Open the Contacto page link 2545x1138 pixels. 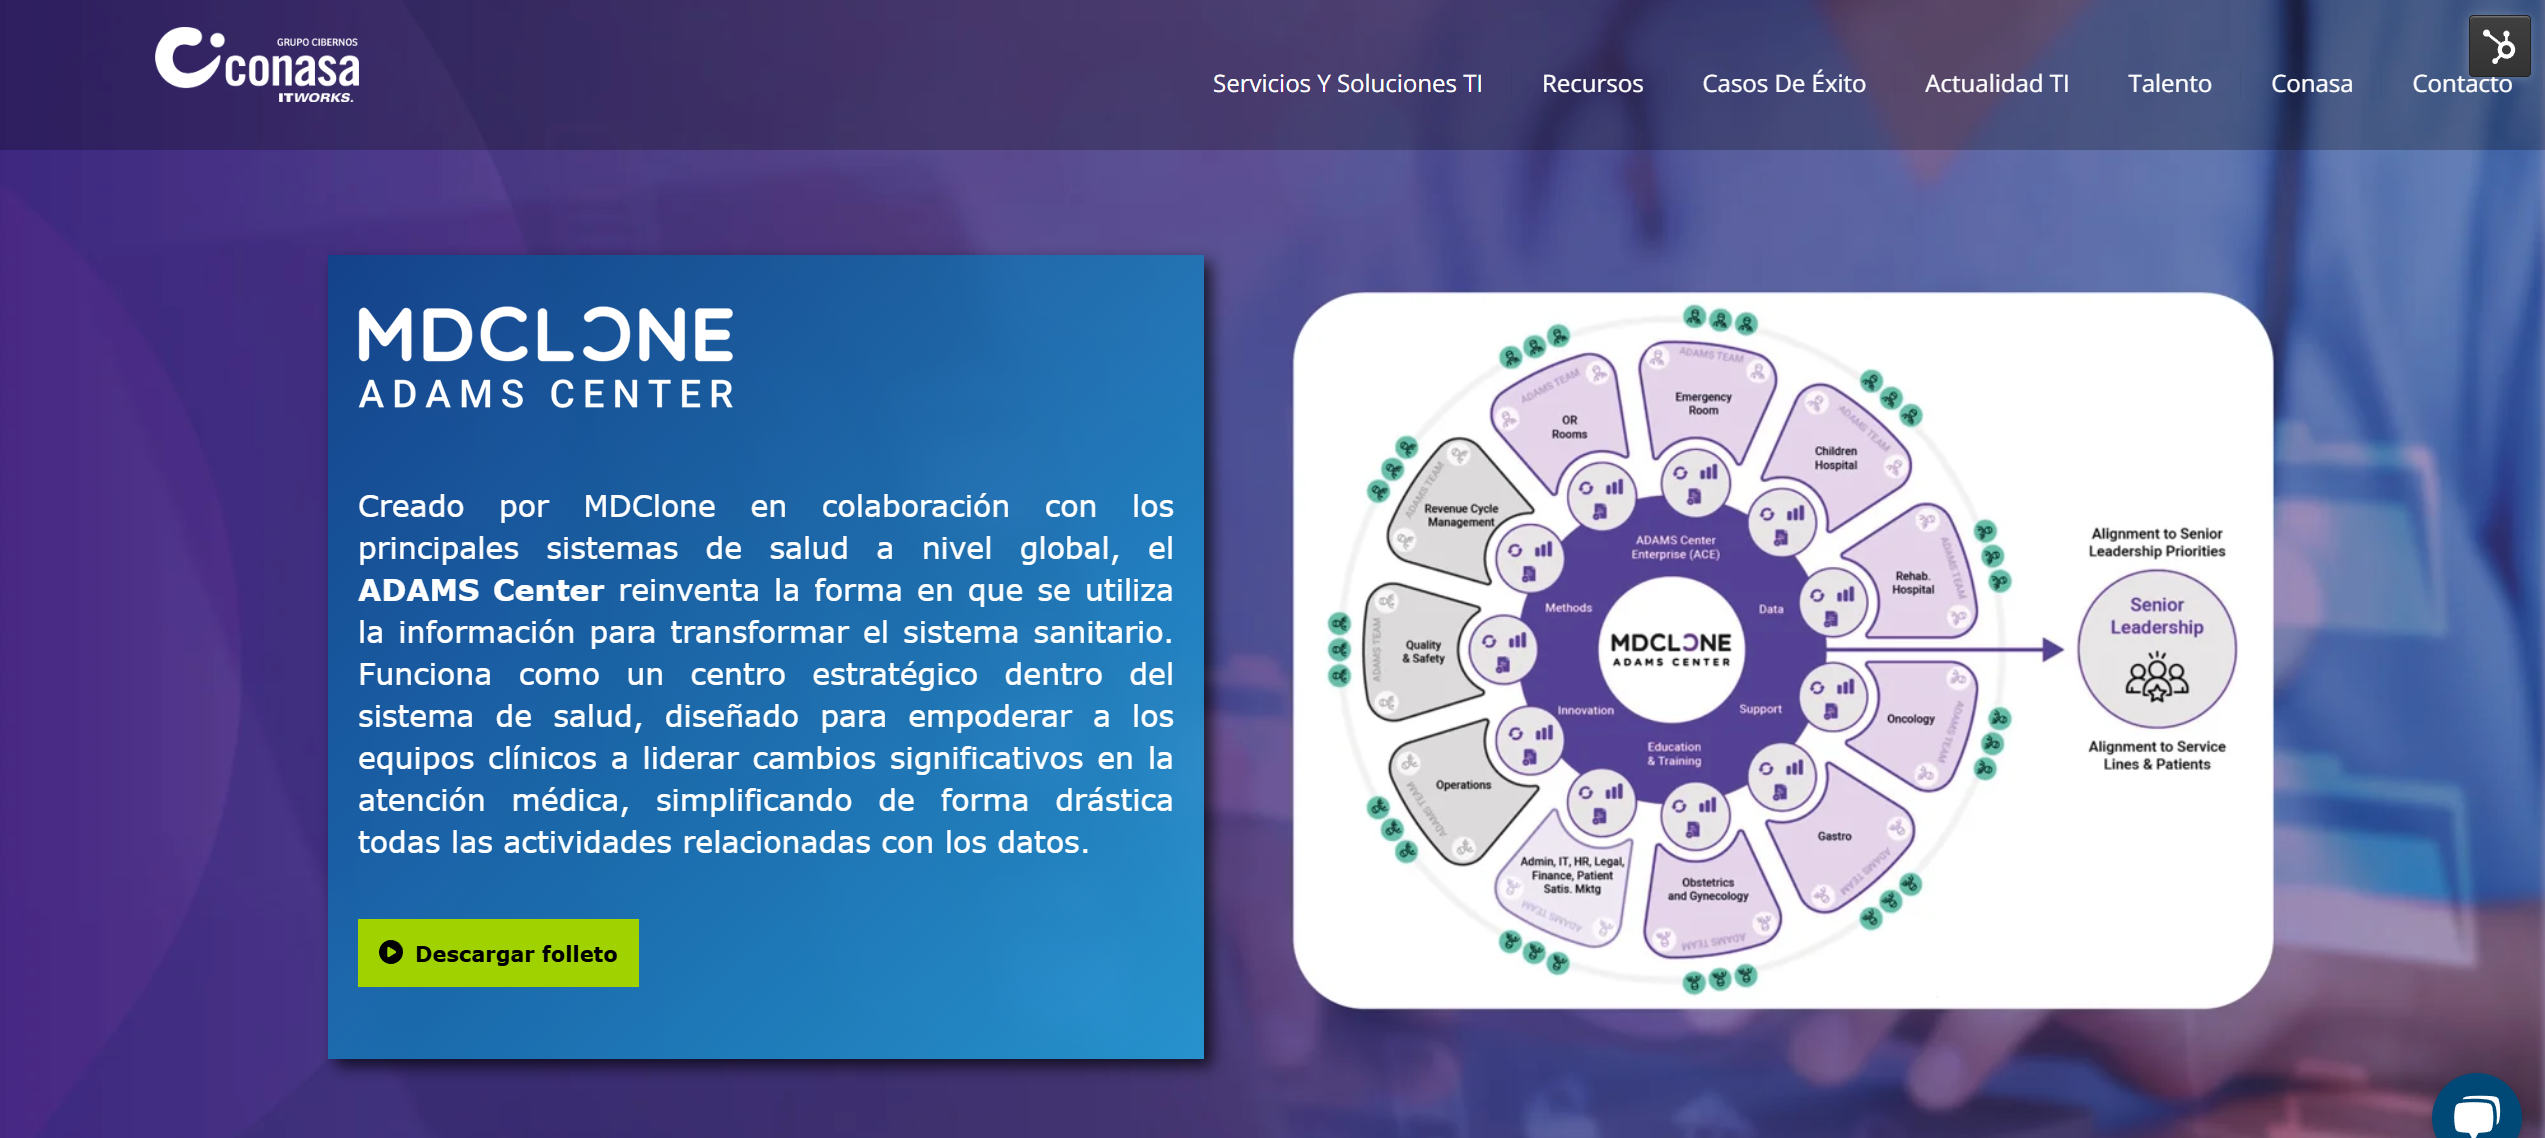[2461, 83]
